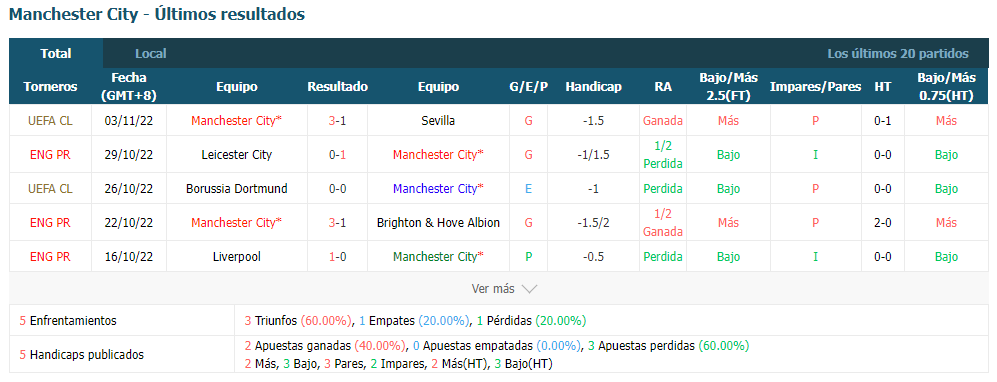
Task: Click the Resultado column header
Action: click(x=338, y=87)
